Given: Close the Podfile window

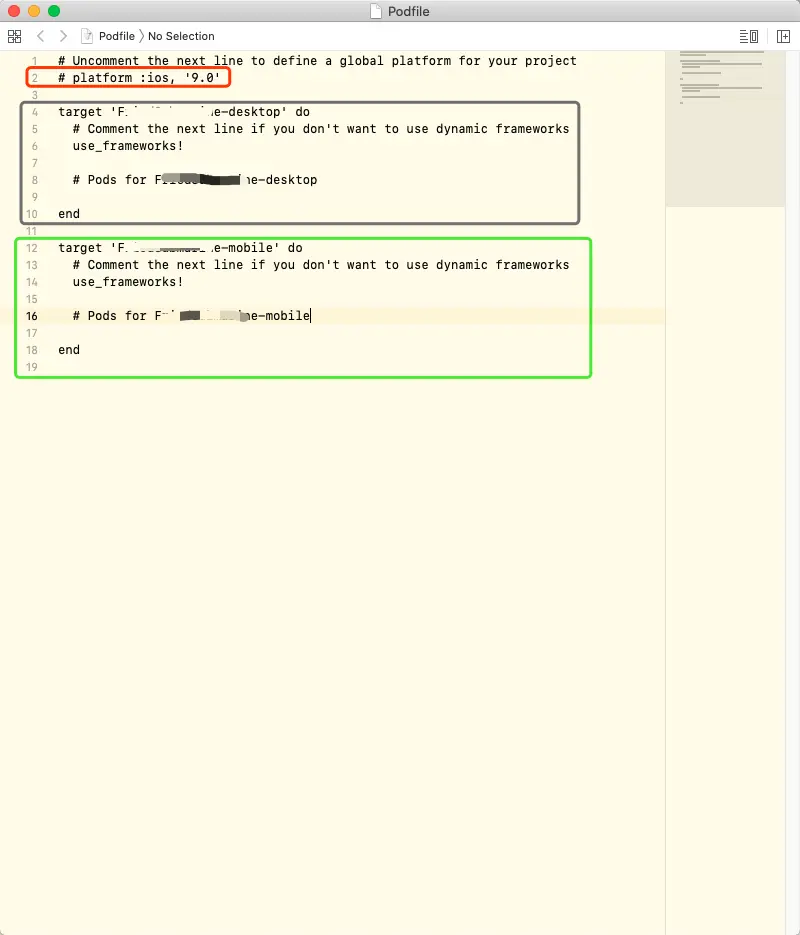Looking at the screenshot, I should click(14, 11).
